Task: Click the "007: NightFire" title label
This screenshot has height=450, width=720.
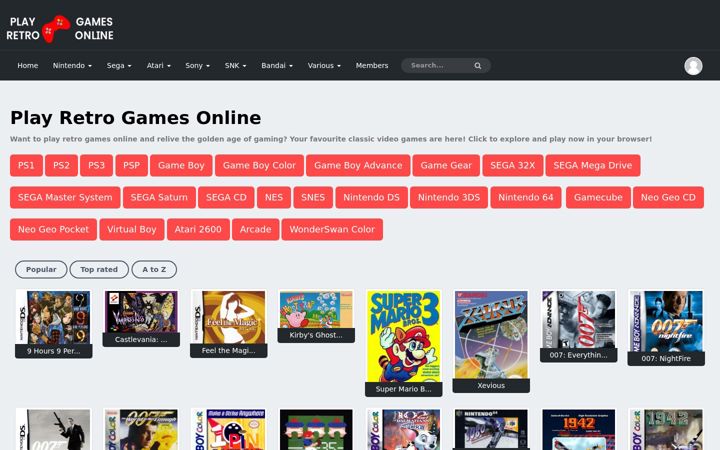Action: click(666, 359)
